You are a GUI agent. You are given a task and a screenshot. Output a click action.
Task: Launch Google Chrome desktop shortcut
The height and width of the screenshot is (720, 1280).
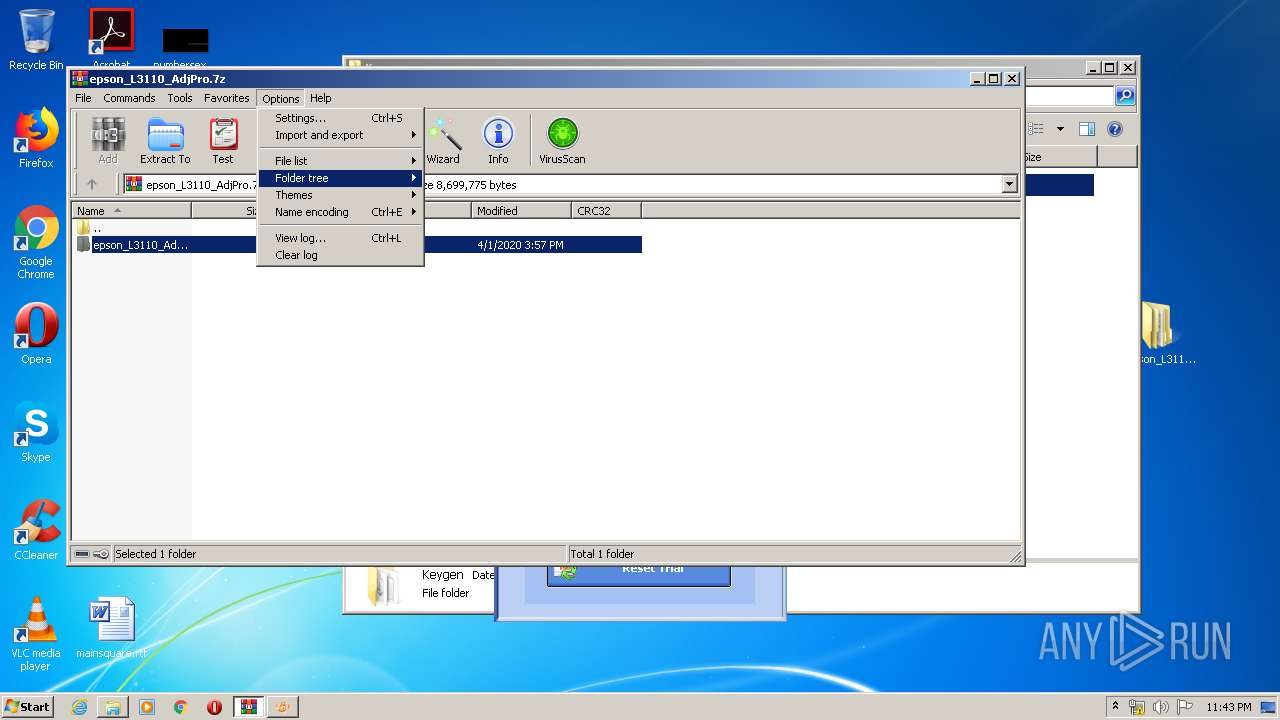(x=36, y=242)
